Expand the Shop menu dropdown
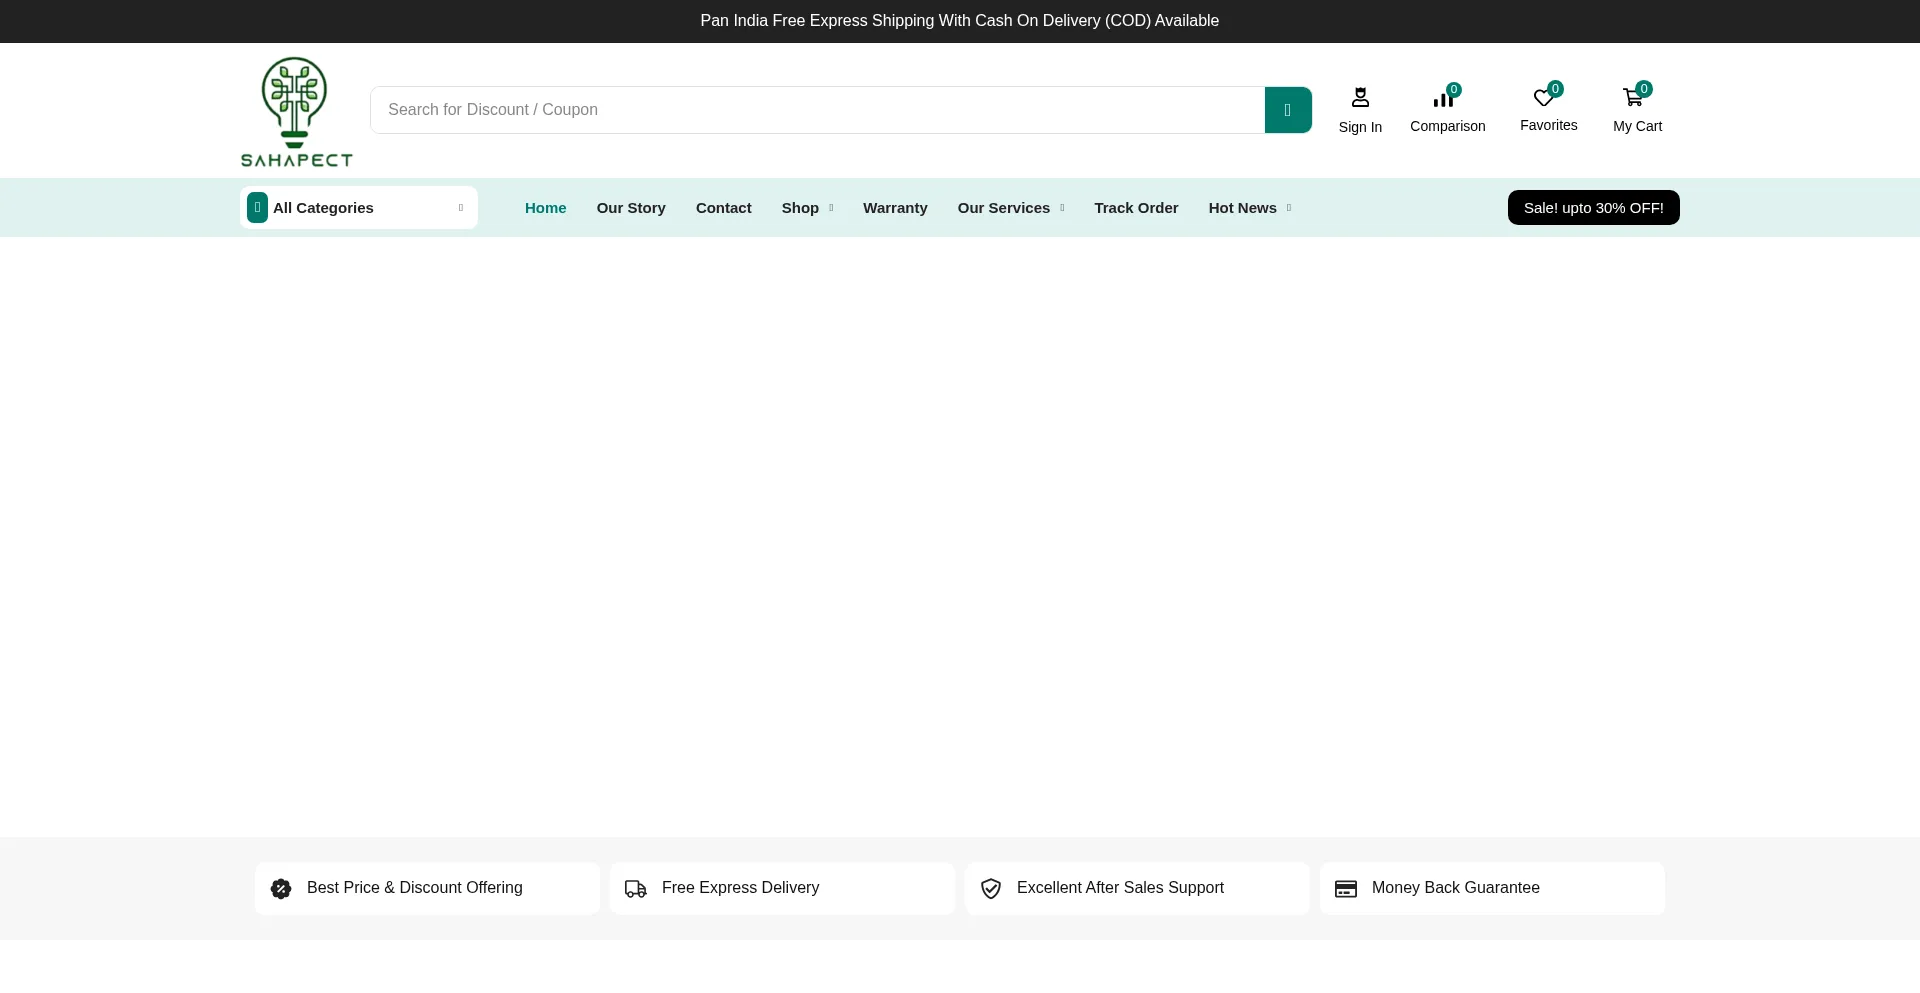 (807, 208)
